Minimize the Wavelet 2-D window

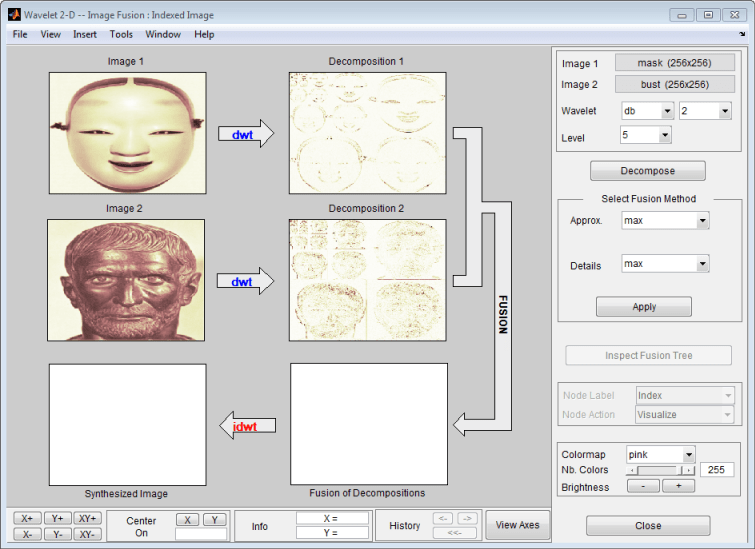[682, 15]
